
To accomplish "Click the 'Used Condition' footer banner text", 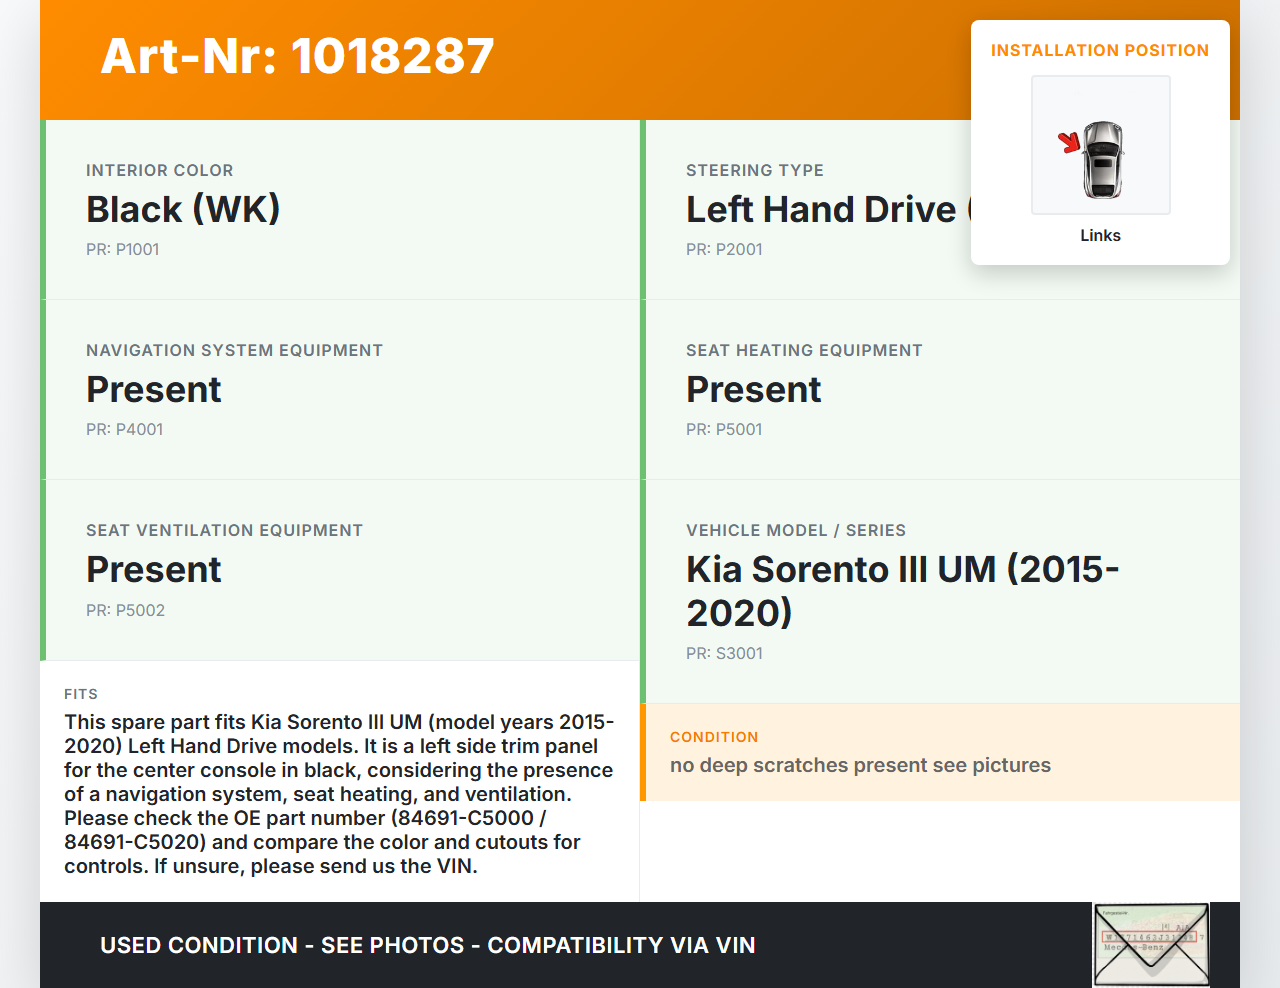I will (x=427, y=945).
